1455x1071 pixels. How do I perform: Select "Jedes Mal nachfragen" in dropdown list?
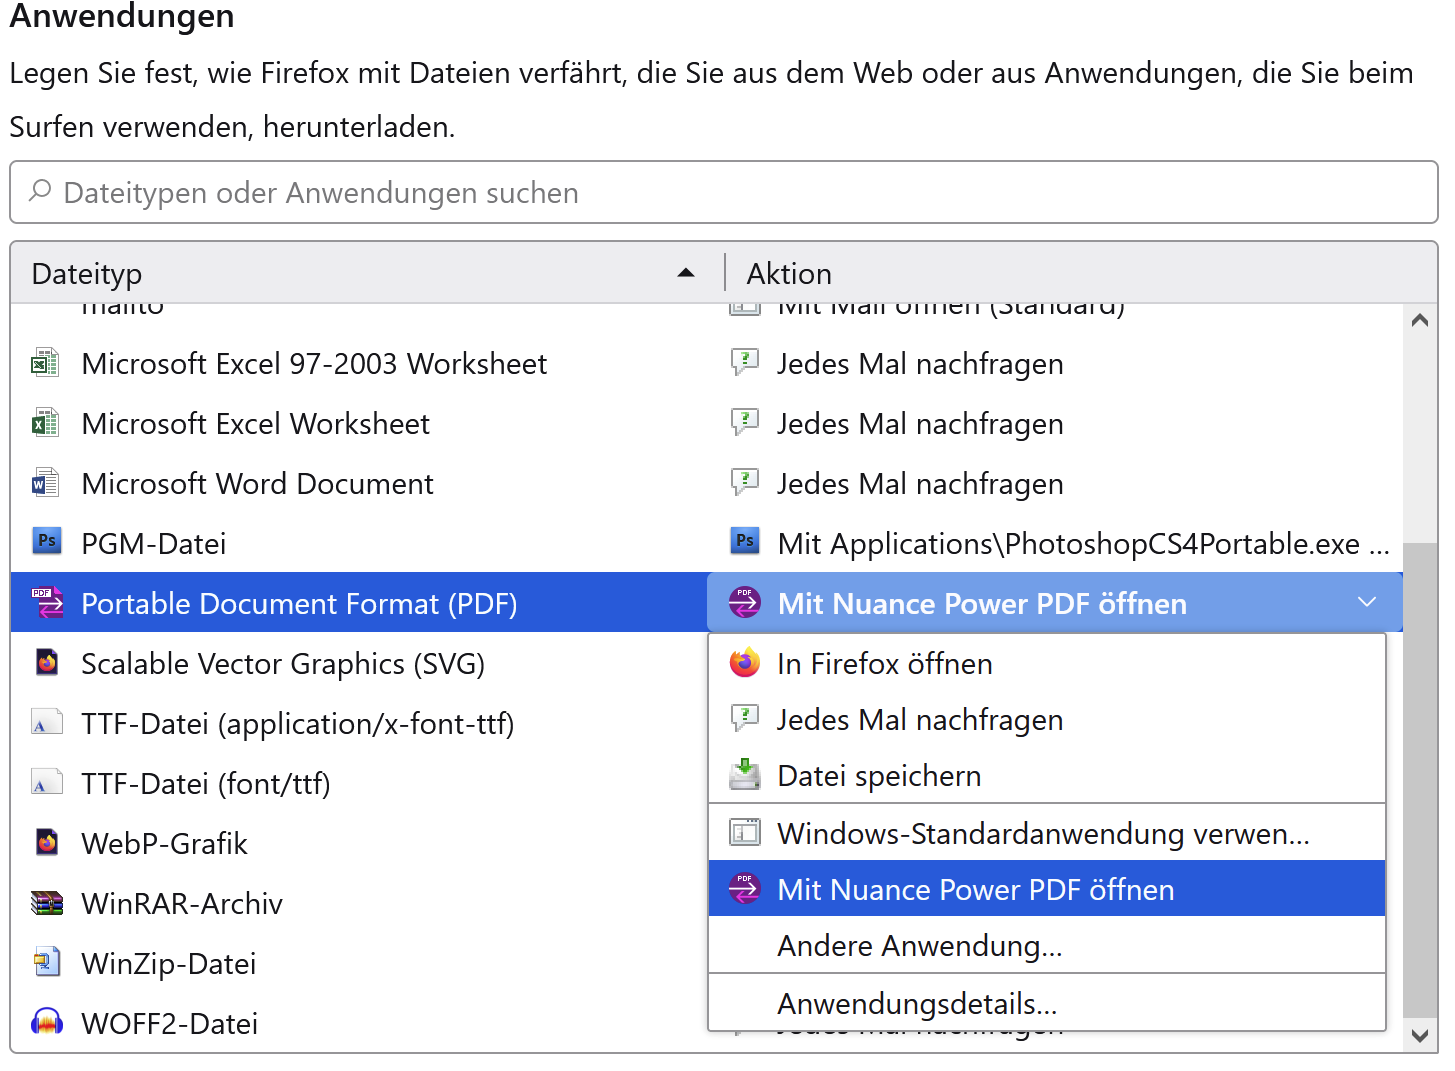[x=920, y=720]
